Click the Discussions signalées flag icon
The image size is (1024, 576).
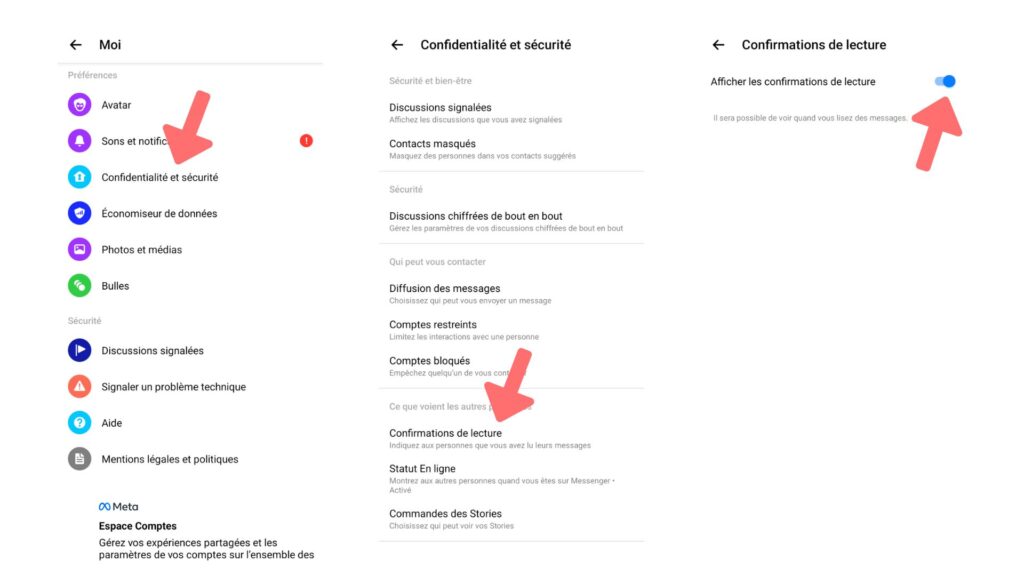(80, 350)
